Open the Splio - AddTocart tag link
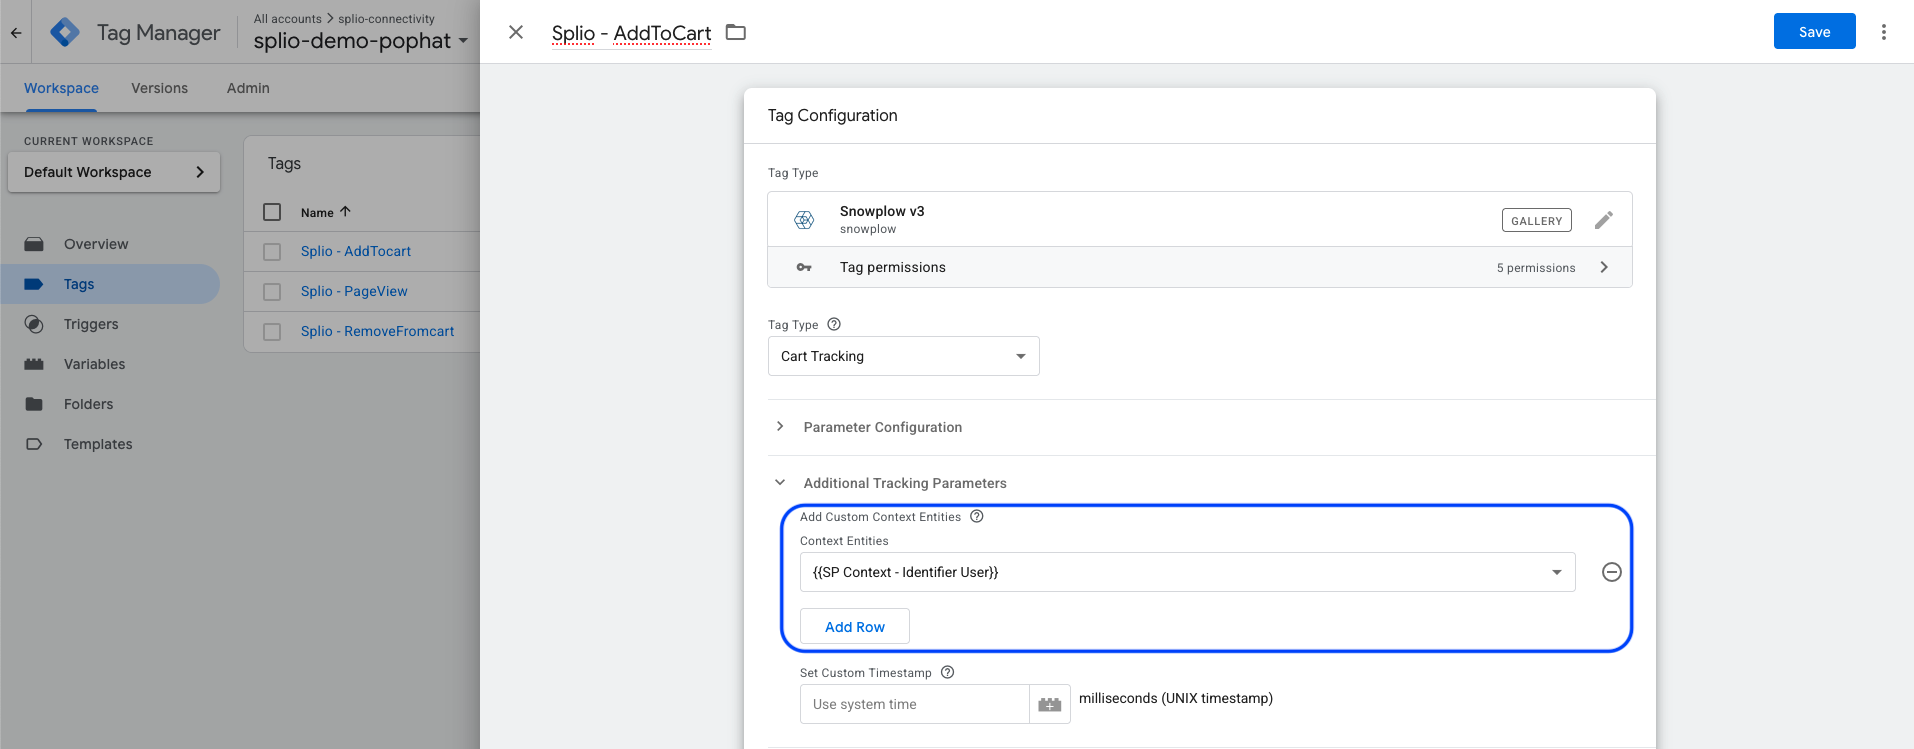 [356, 251]
